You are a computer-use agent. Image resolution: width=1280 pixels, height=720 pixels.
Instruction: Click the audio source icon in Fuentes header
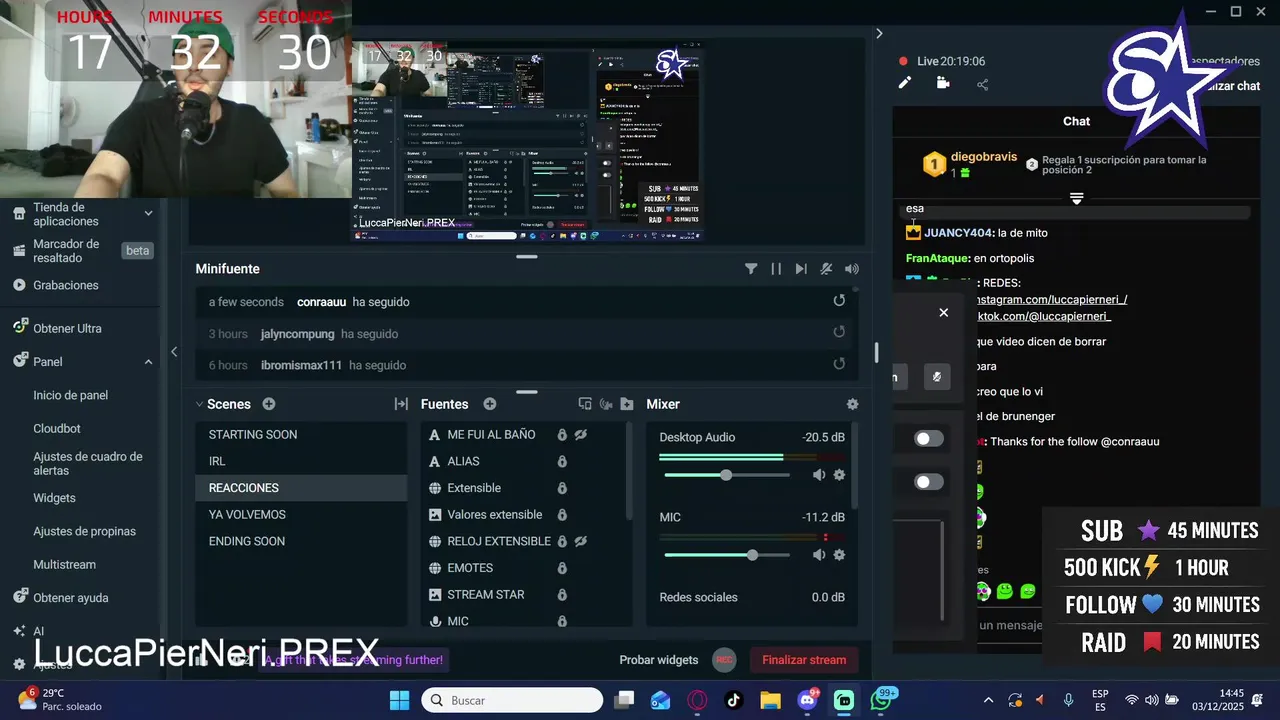click(606, 404)
